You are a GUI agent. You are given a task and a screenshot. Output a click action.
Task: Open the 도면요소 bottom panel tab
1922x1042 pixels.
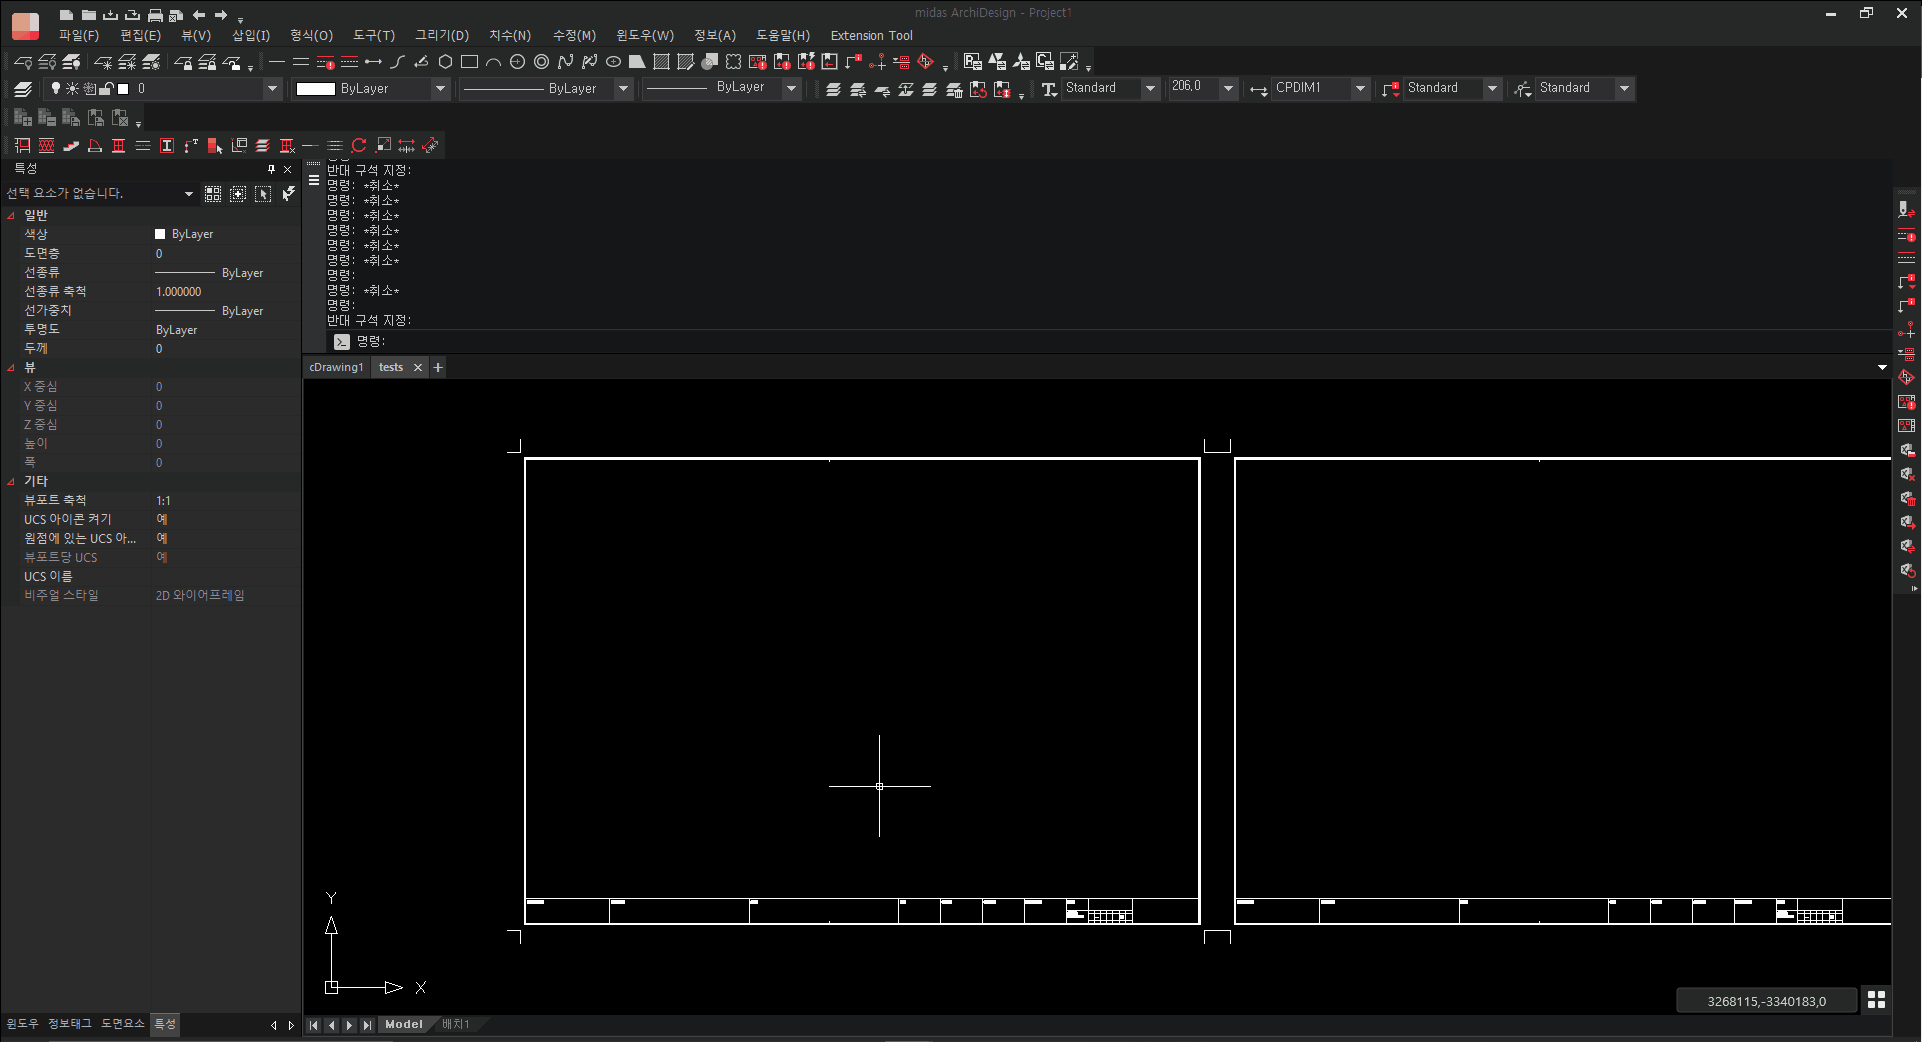click(122, 1023)
